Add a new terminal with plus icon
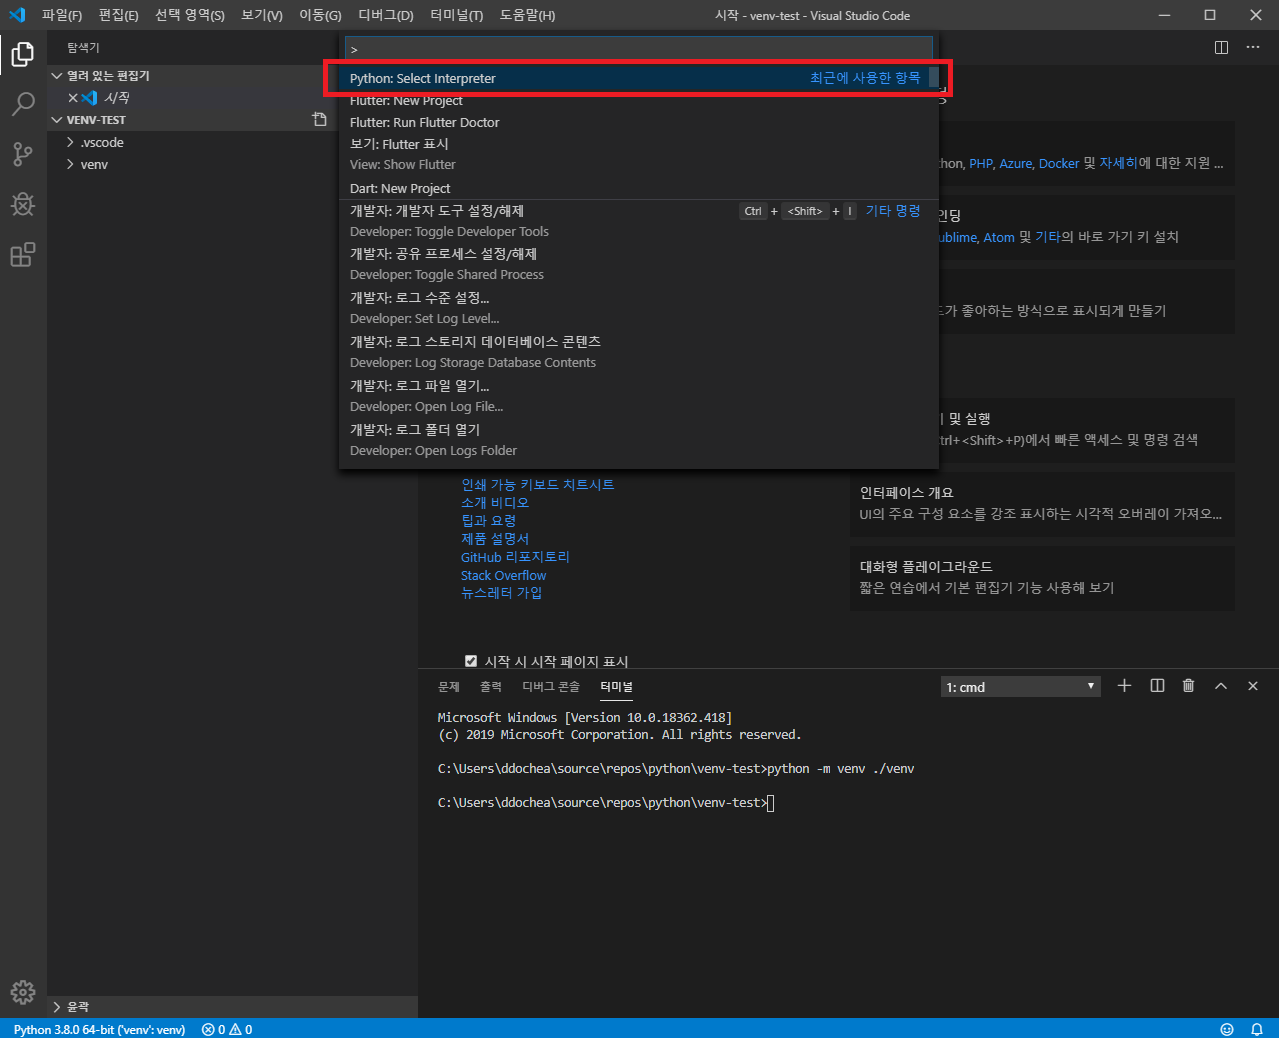 pos(1124,686)
